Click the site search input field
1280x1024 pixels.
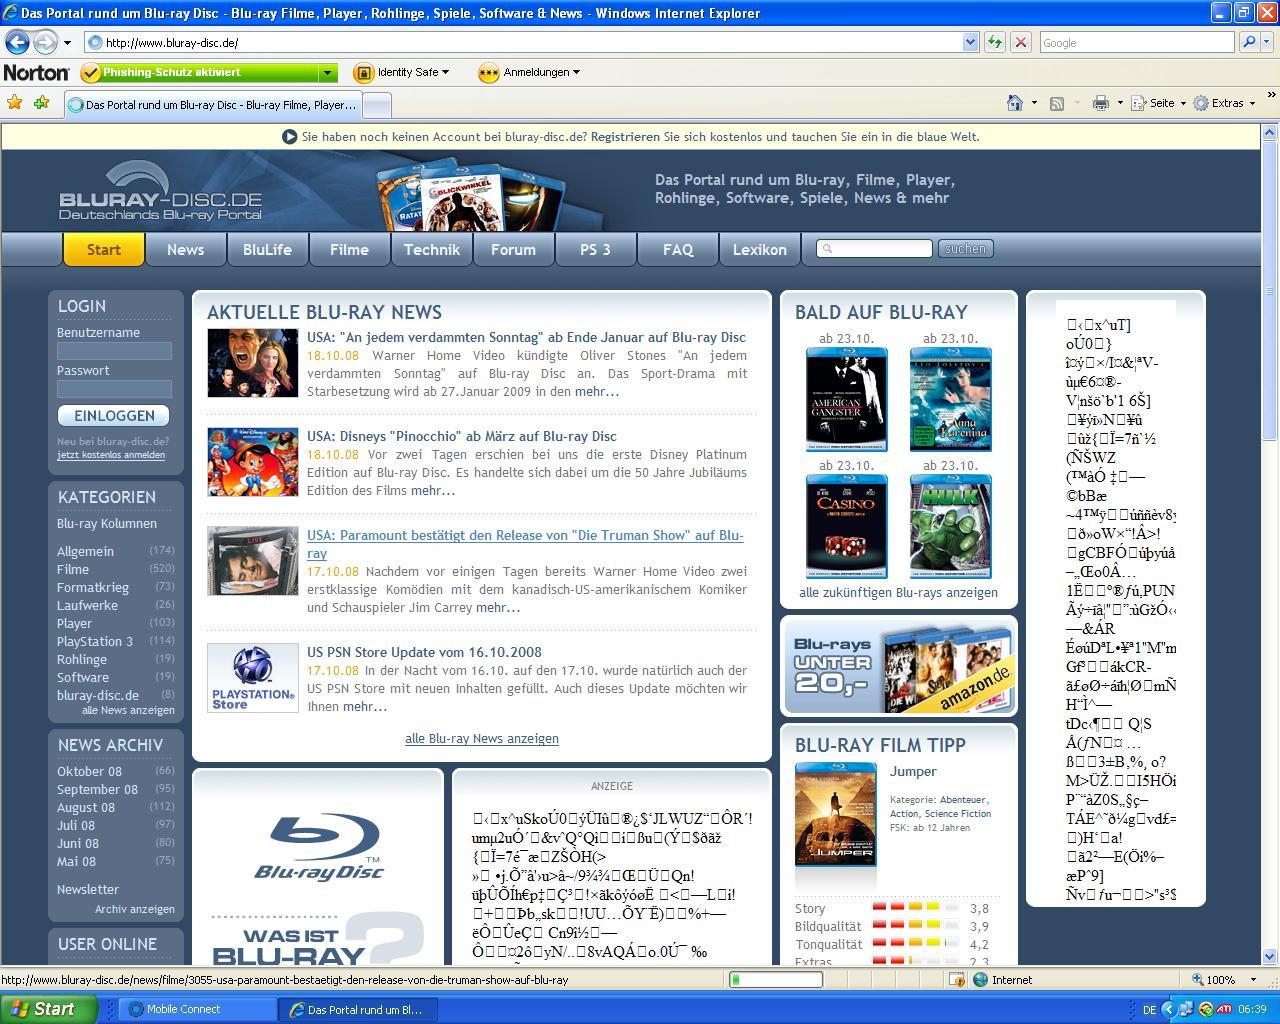click(875, 249)
